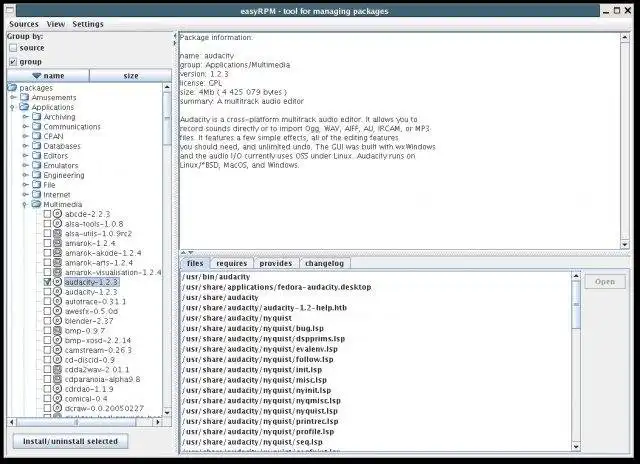Click the file list scroll-down arrow
Screen dimensions: 640x464
[x=576, y=446]
